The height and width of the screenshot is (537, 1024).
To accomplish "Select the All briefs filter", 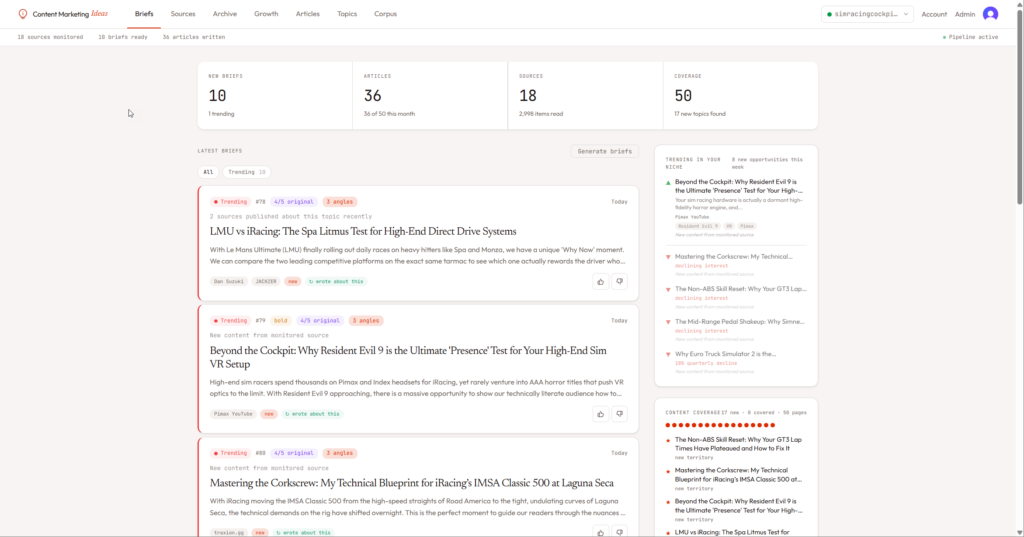I will pyautogui.click(x=208, y=172).
